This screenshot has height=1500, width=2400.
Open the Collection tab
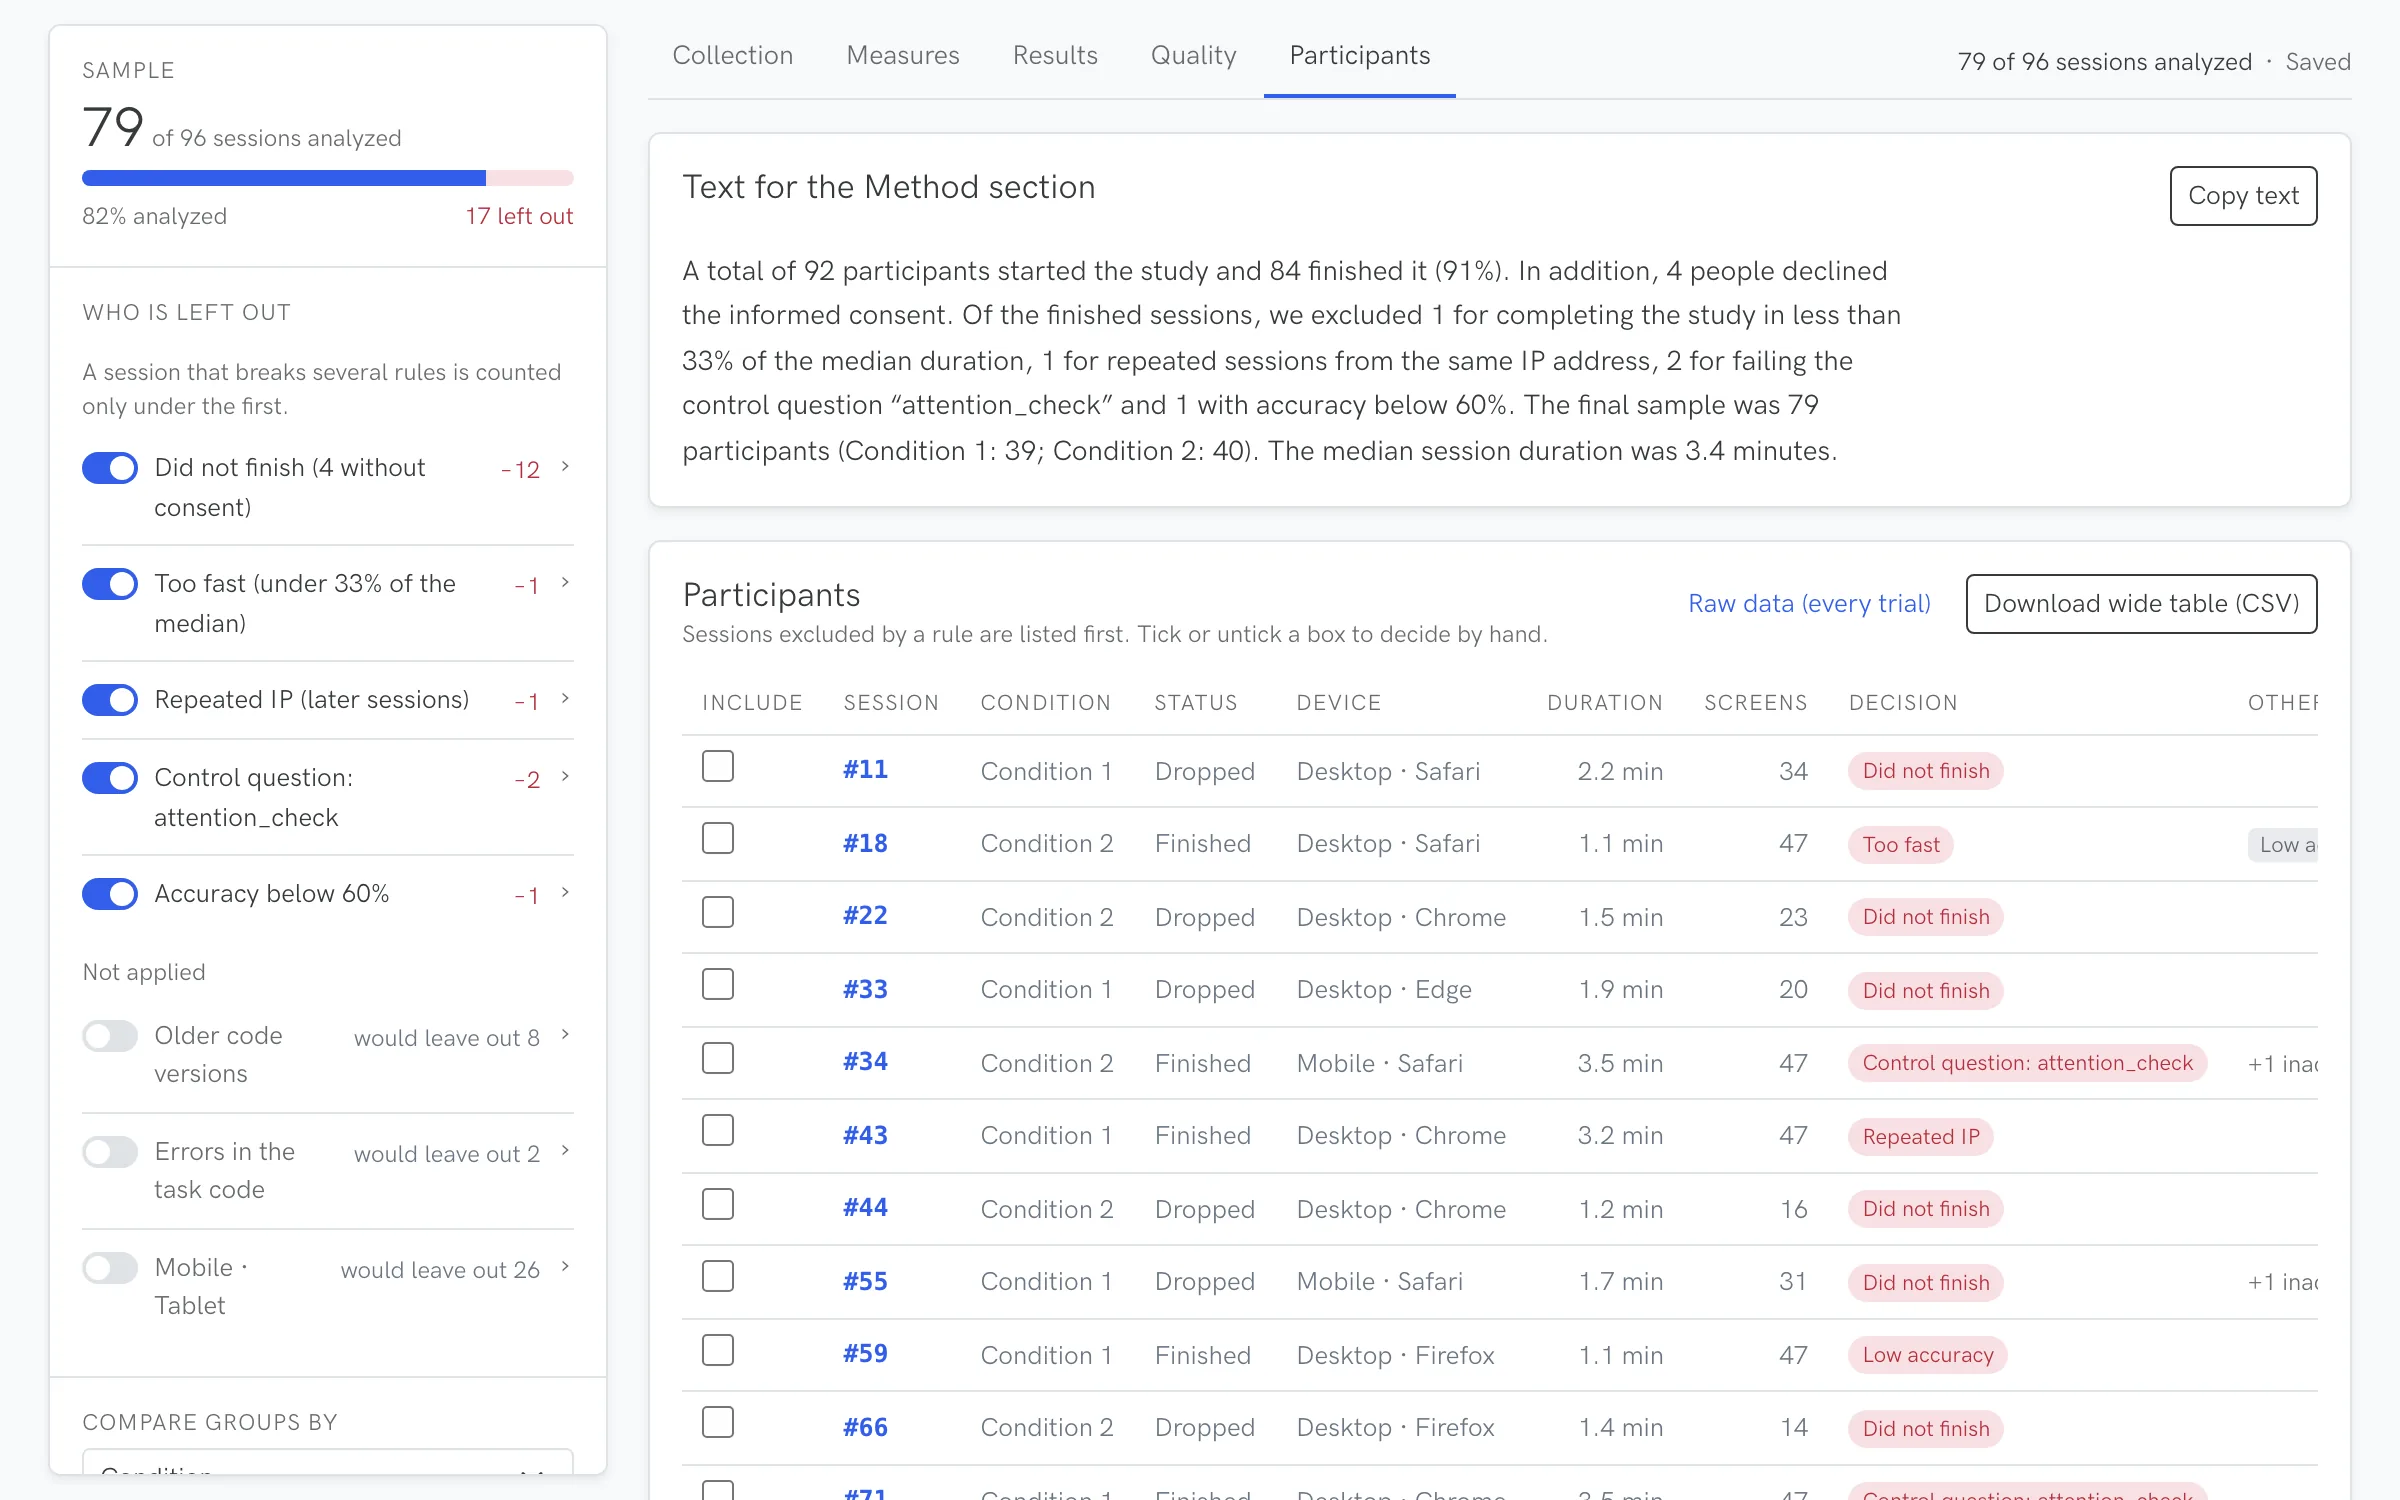coord(733,56)
